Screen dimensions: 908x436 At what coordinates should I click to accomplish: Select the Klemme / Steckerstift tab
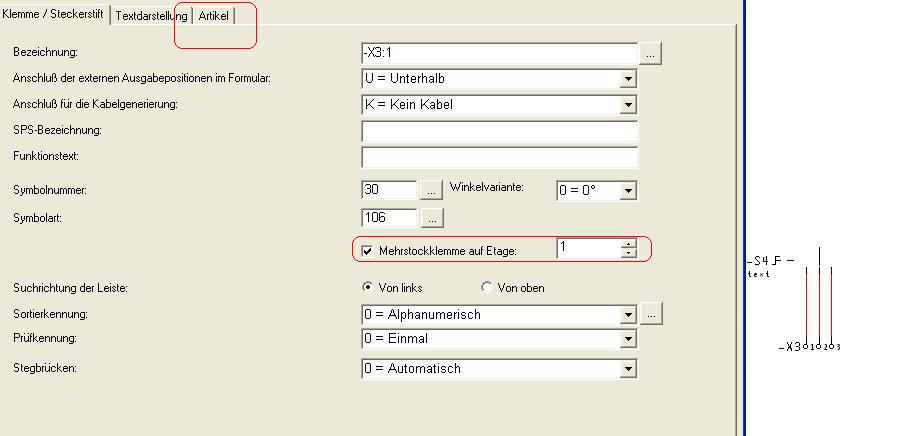54,14
